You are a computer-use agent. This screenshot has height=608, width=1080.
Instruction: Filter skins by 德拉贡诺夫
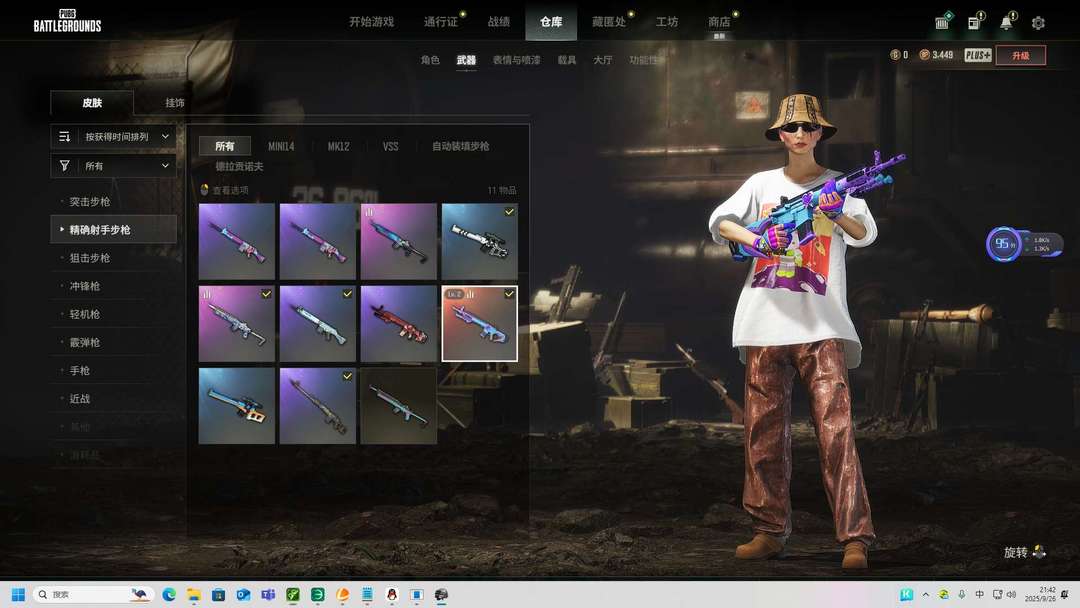coord(239,166)
